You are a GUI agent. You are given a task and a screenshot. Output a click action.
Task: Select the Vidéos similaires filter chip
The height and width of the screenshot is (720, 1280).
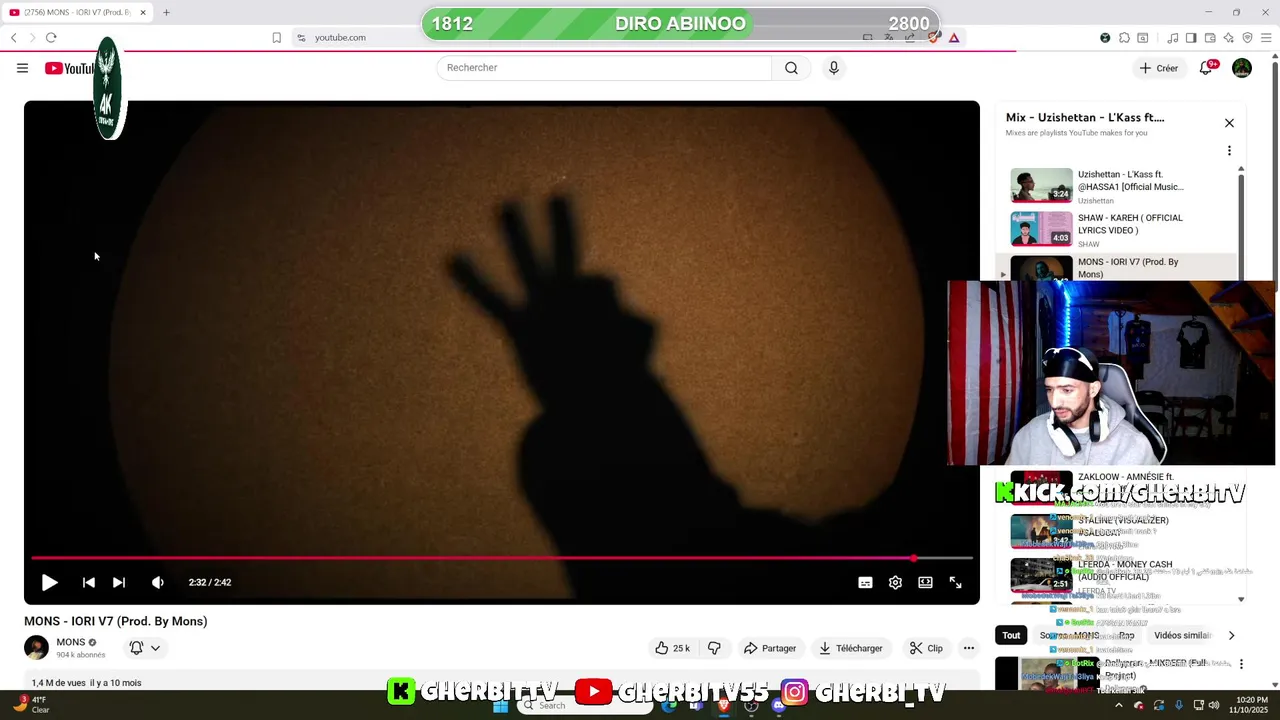point(1182,635)
